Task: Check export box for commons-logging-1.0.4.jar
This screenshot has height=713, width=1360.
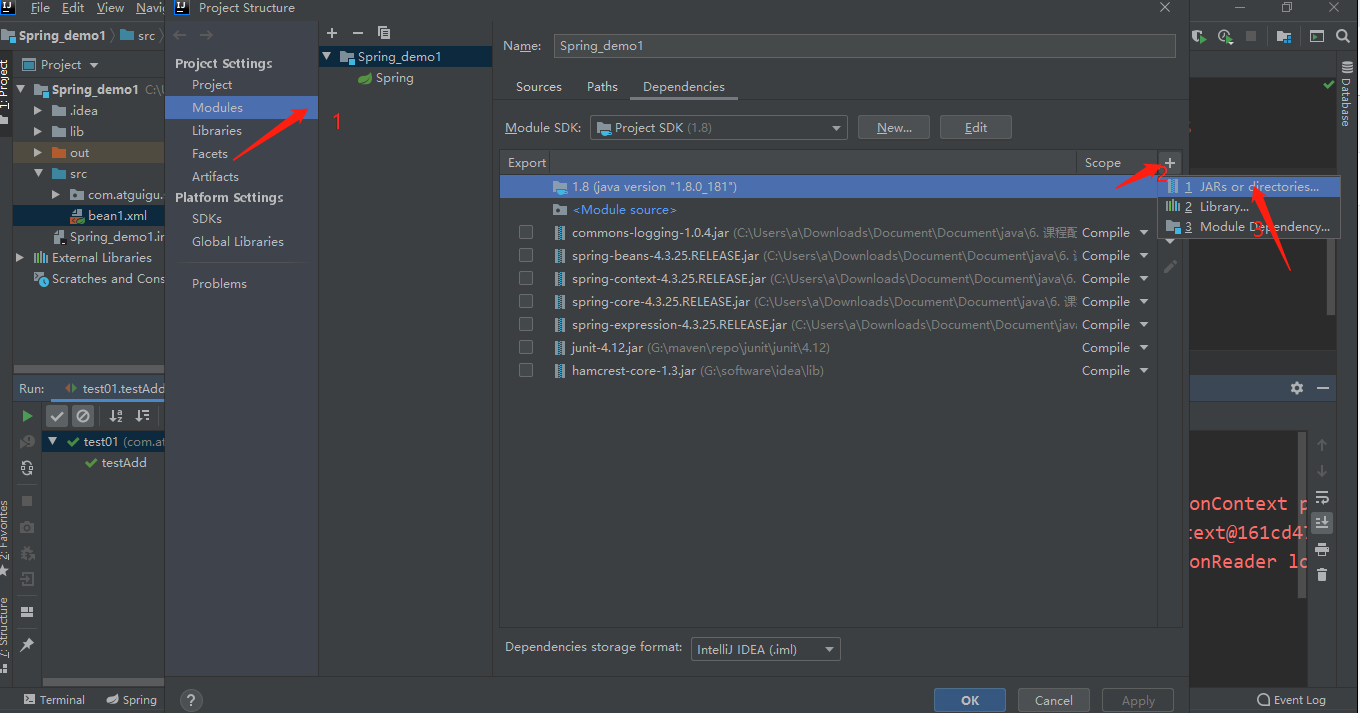Action: click(526, 232)
